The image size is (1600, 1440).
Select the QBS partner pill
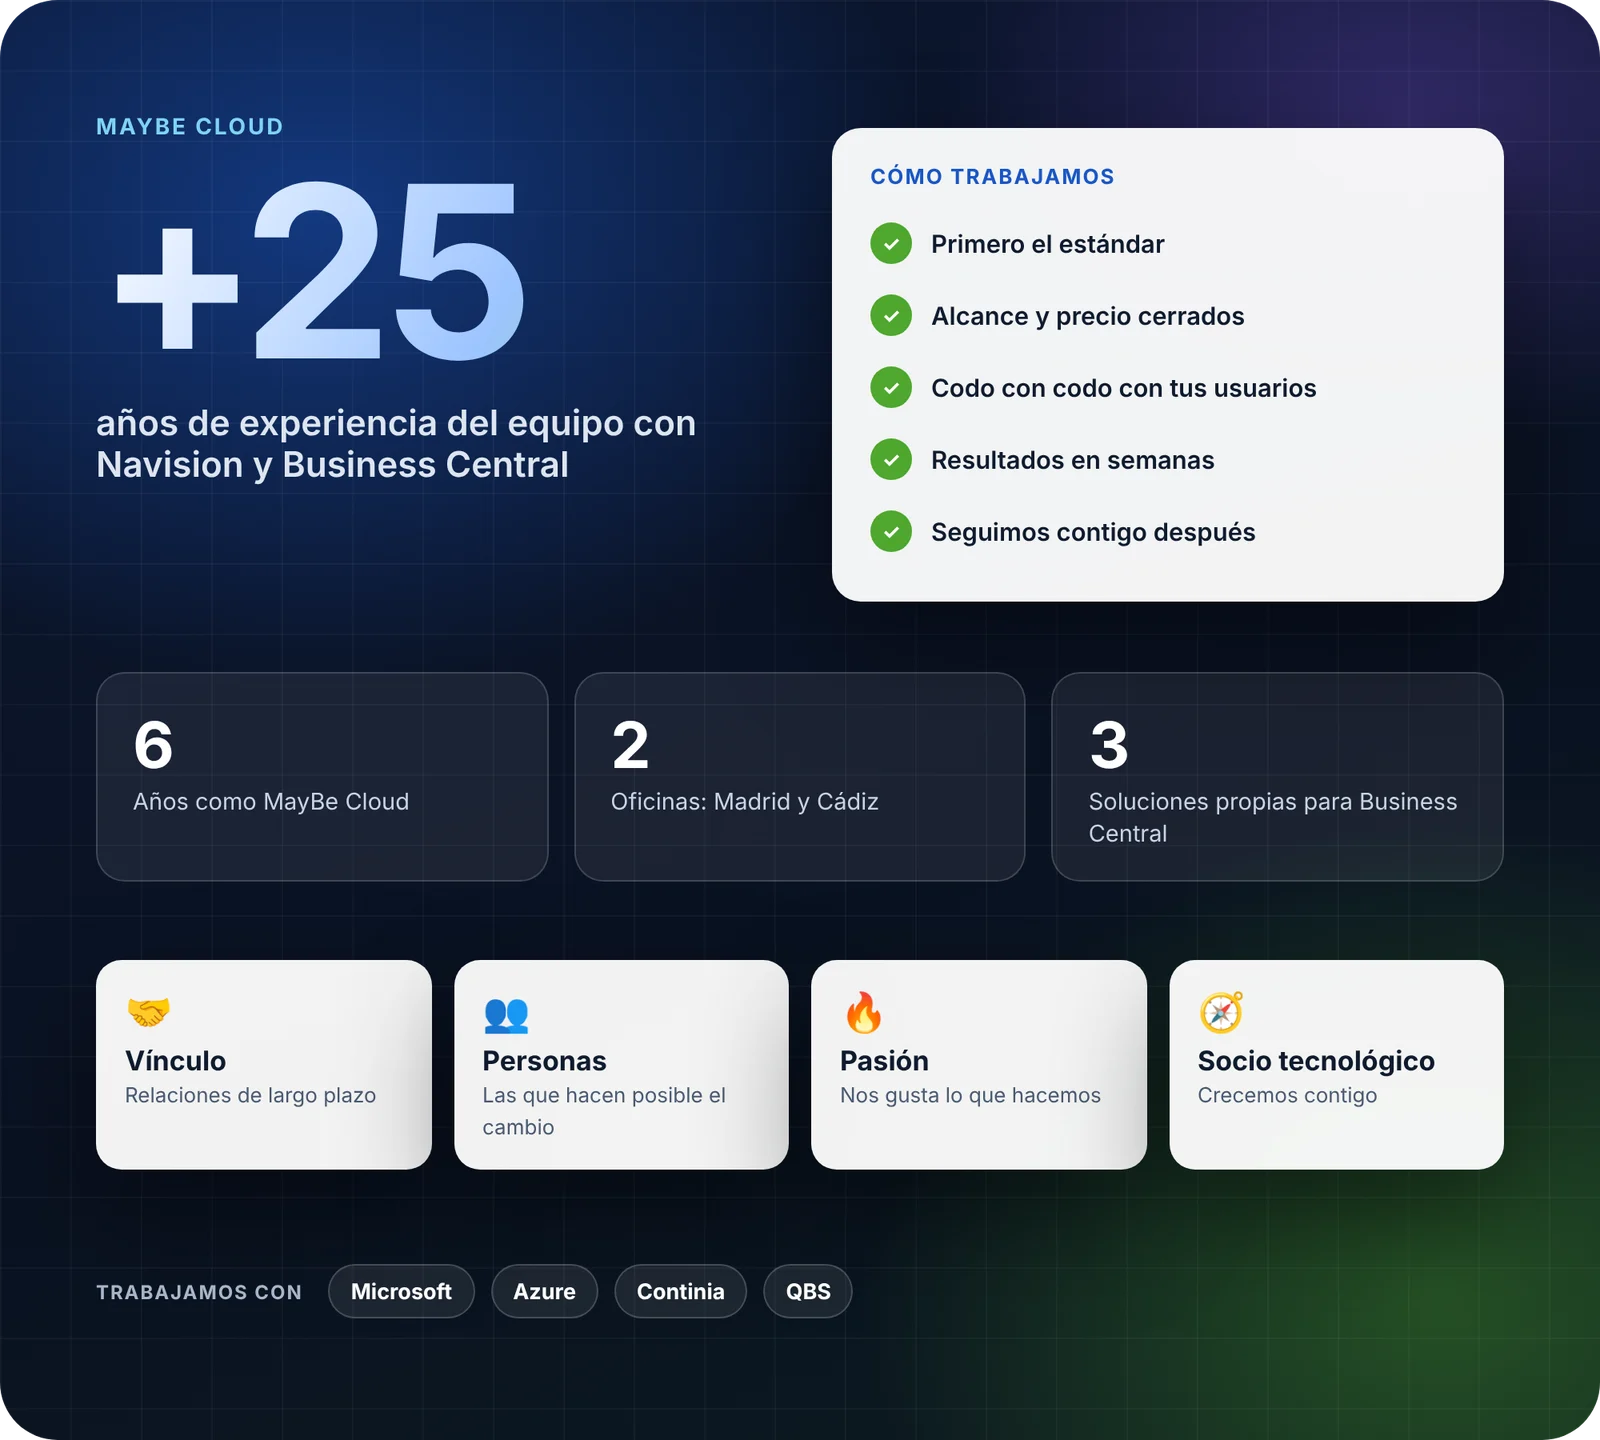[808, 1291]
